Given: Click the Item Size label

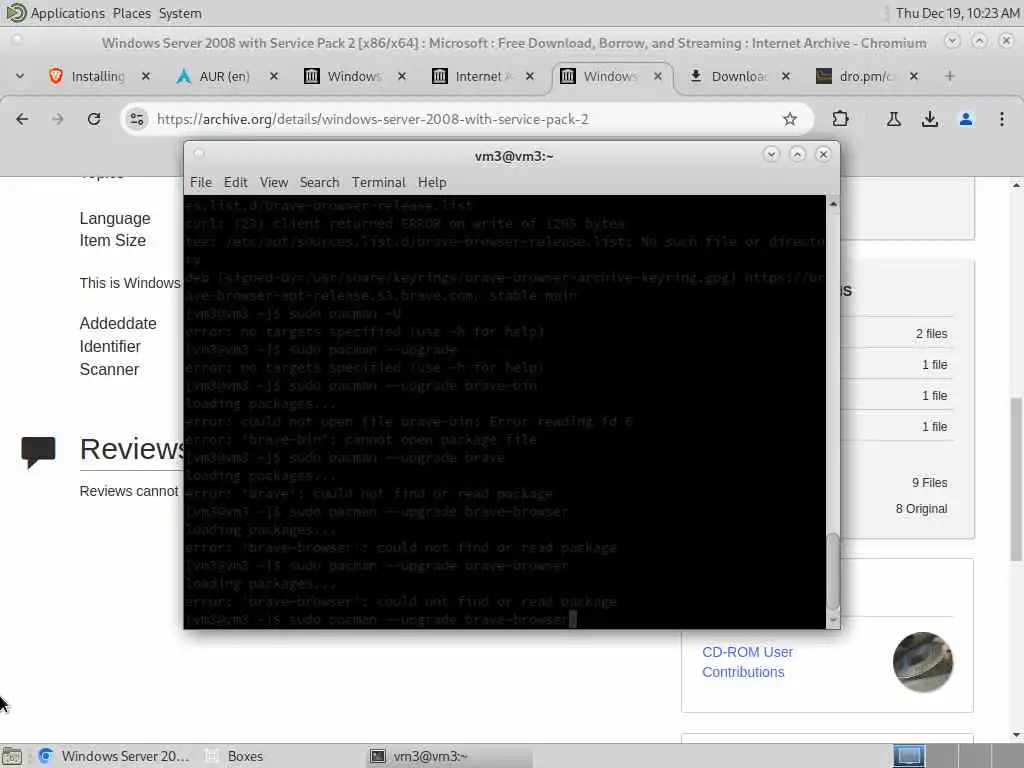Looking at the screenshot, I should click(x=112, y=240).
